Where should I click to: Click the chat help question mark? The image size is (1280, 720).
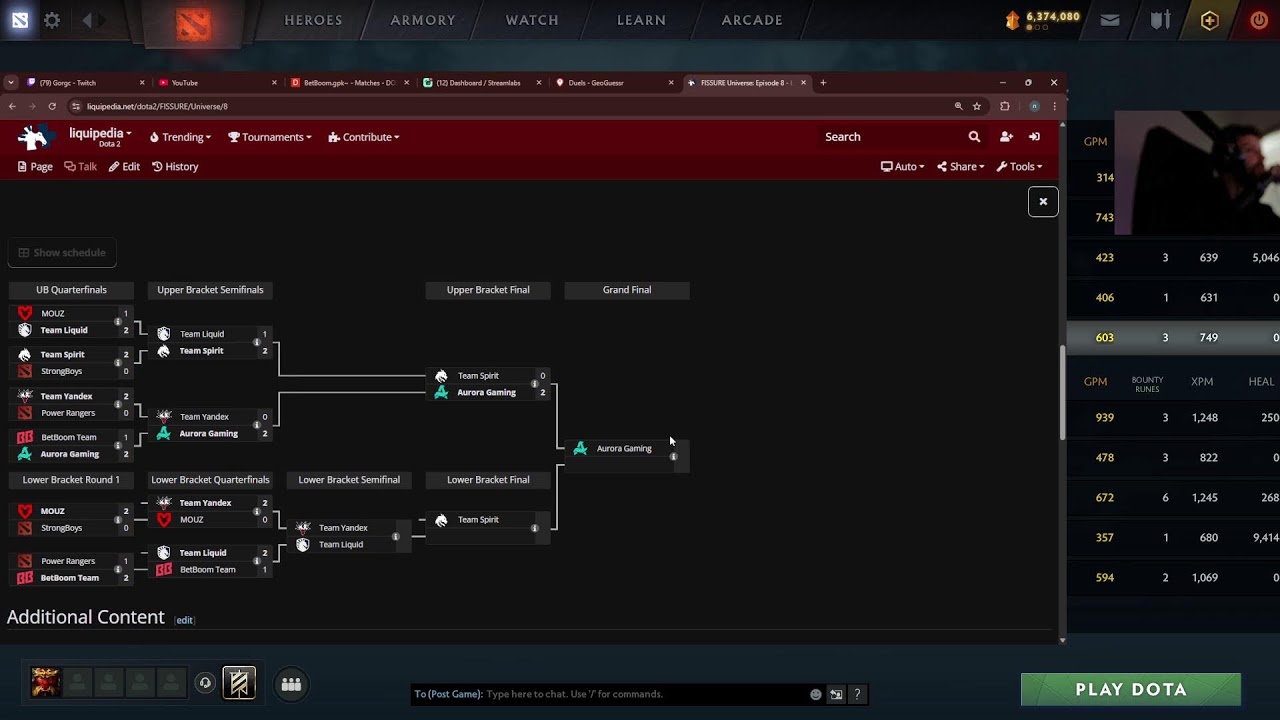[x=857, y=694]
